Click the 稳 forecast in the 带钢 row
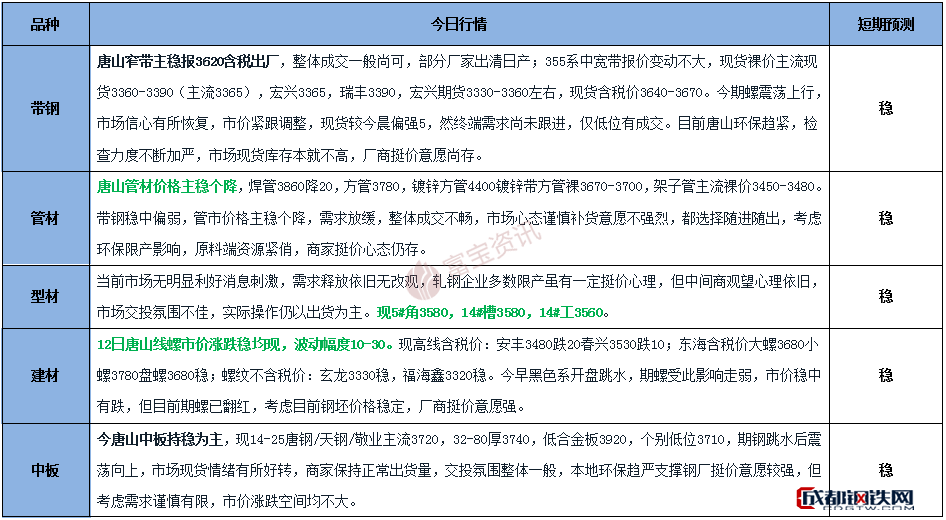Viewport: 946px width, 520px height. coord(885,108)
